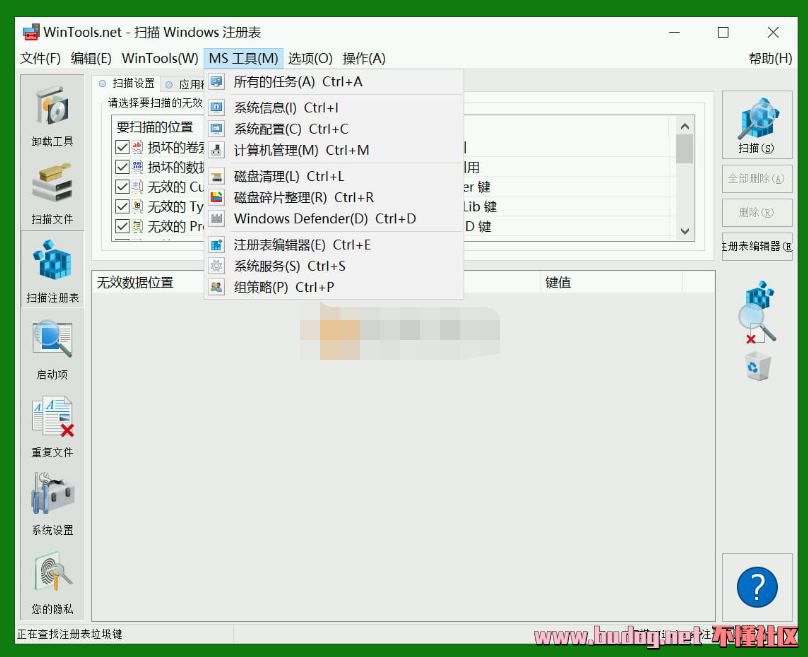Run 磁盘碎片整理(R) from the menu
The image size is (808, 657).
(x=333, y=197)
